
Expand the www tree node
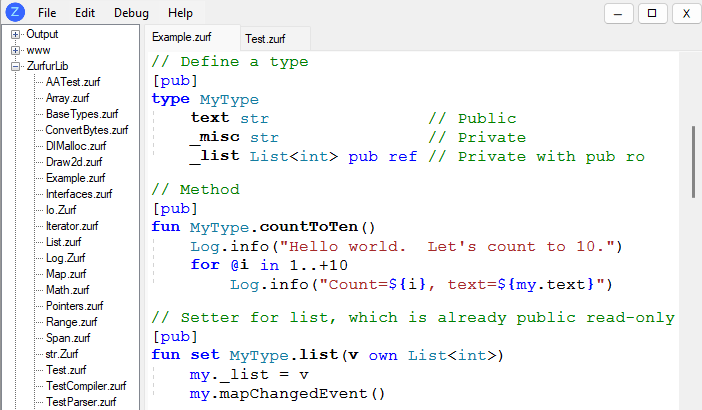tap(15, 51)
